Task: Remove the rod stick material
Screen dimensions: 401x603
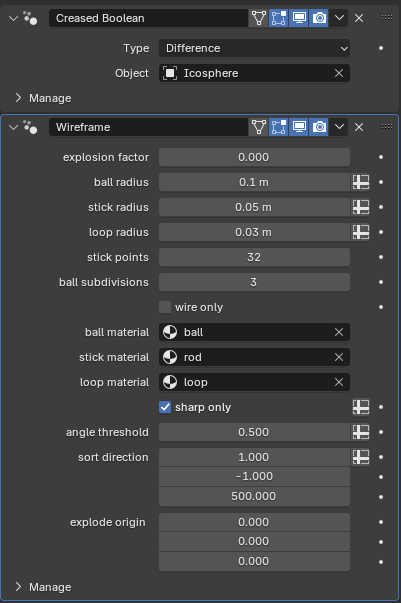Action: (339, 357)
